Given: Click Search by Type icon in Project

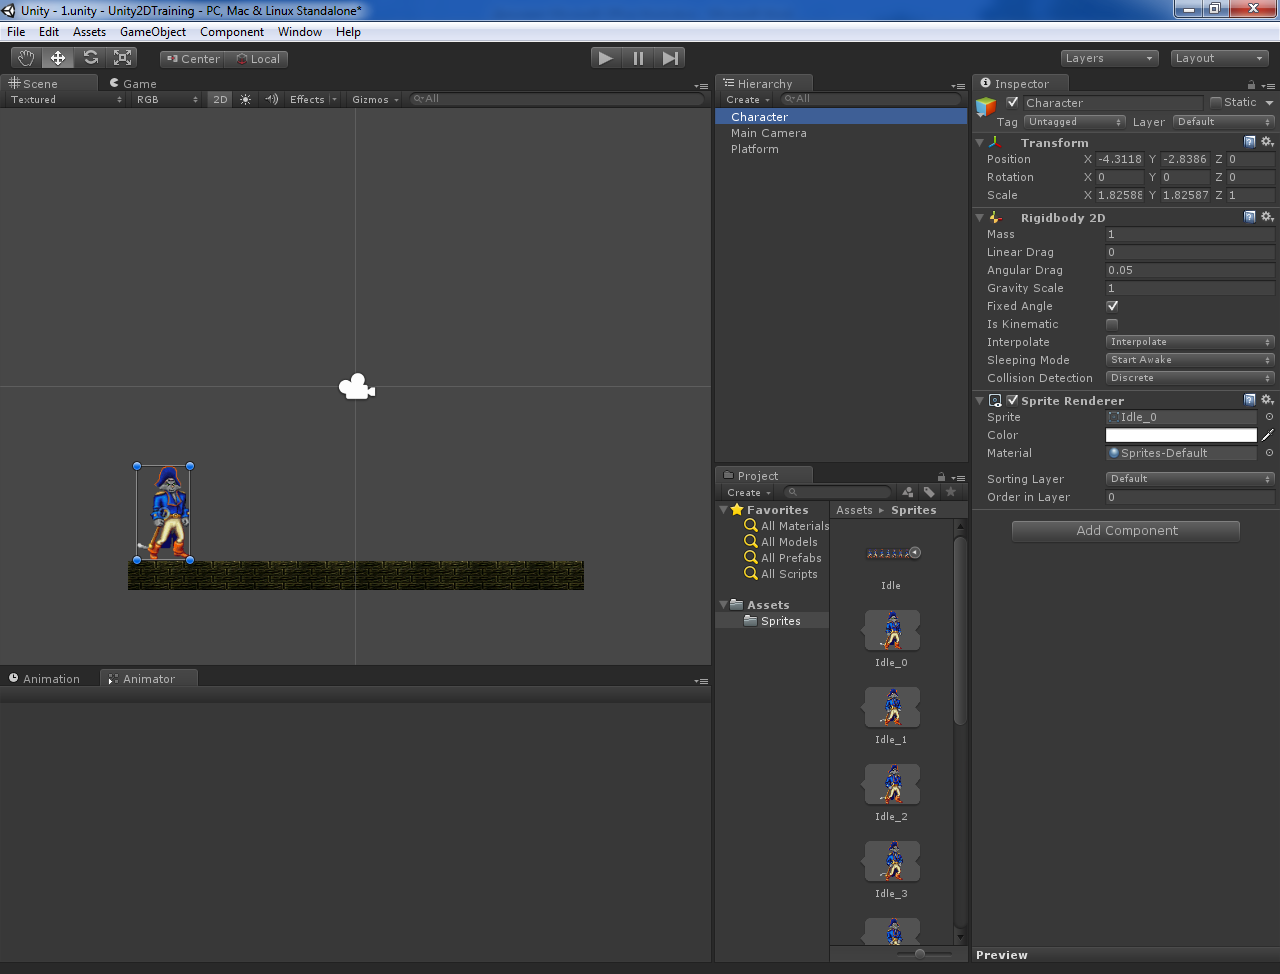Looking at the screenshot, I should point(908,492).
